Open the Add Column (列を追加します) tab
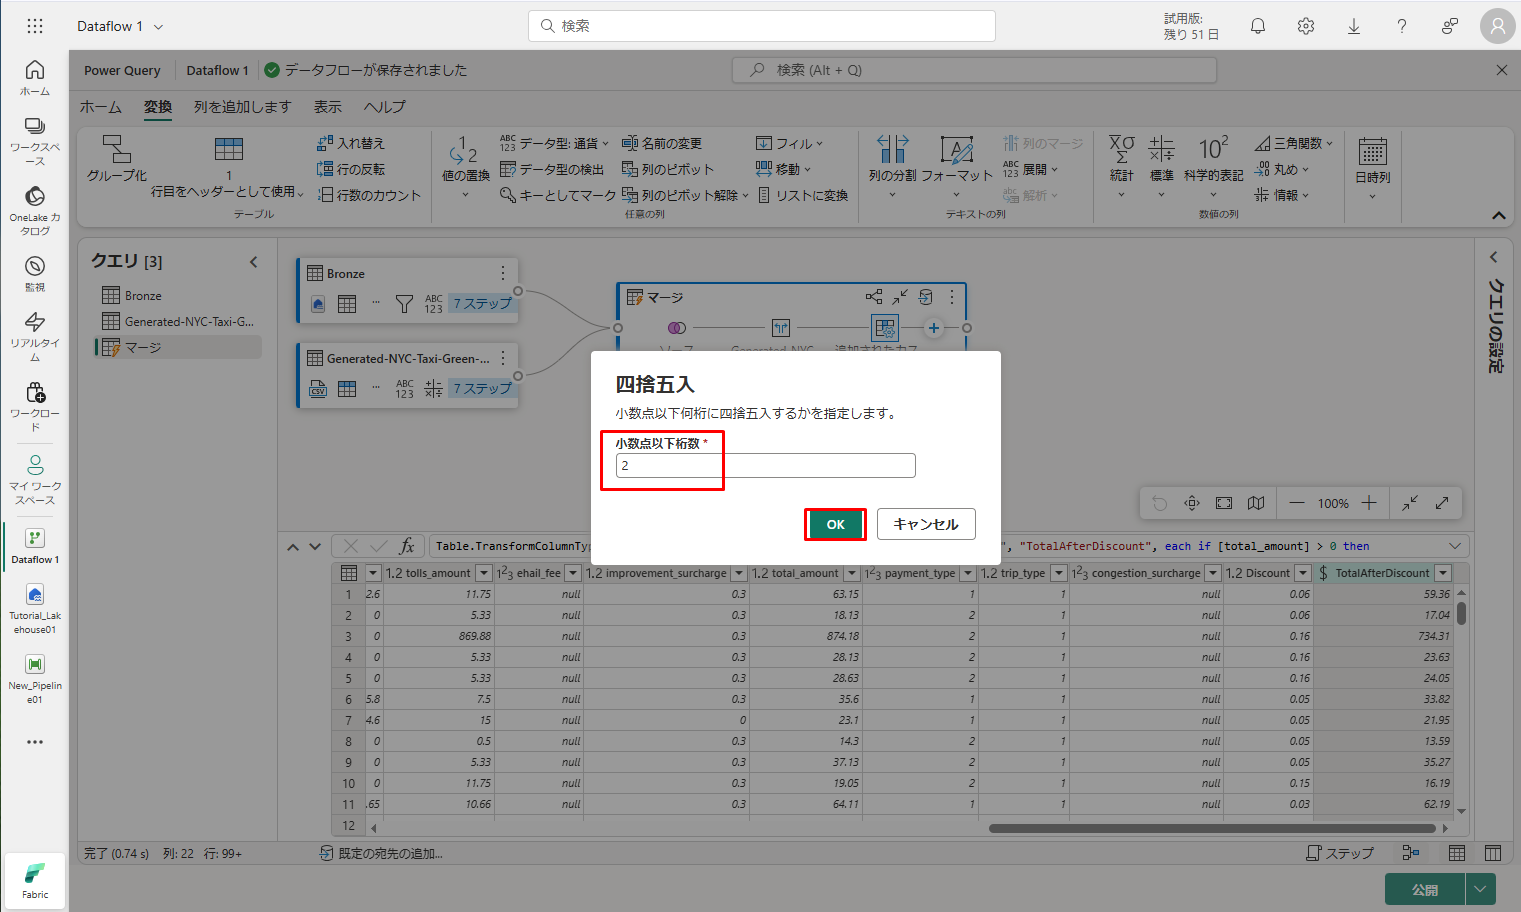1521x912 pixels. pyautogui.click(x=242, y=107)
